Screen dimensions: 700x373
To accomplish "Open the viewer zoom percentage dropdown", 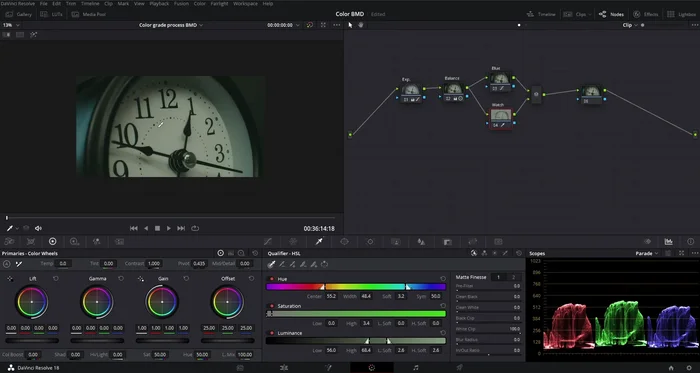I will pos(11,25).
